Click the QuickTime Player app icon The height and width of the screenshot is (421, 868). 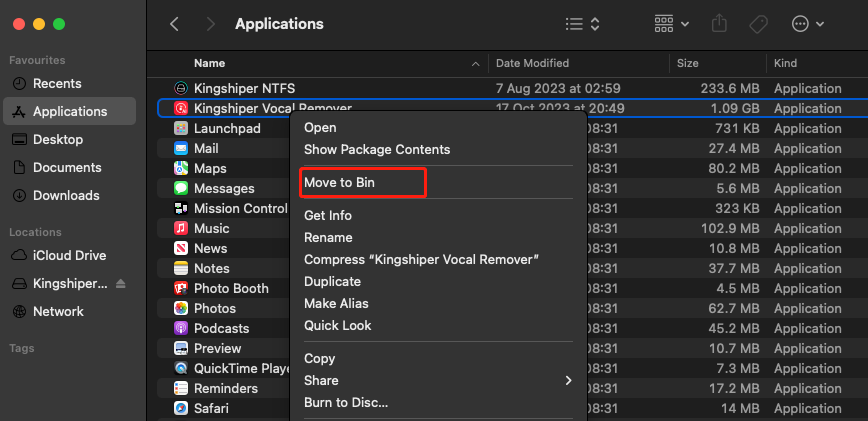click(x=180, y=368)
